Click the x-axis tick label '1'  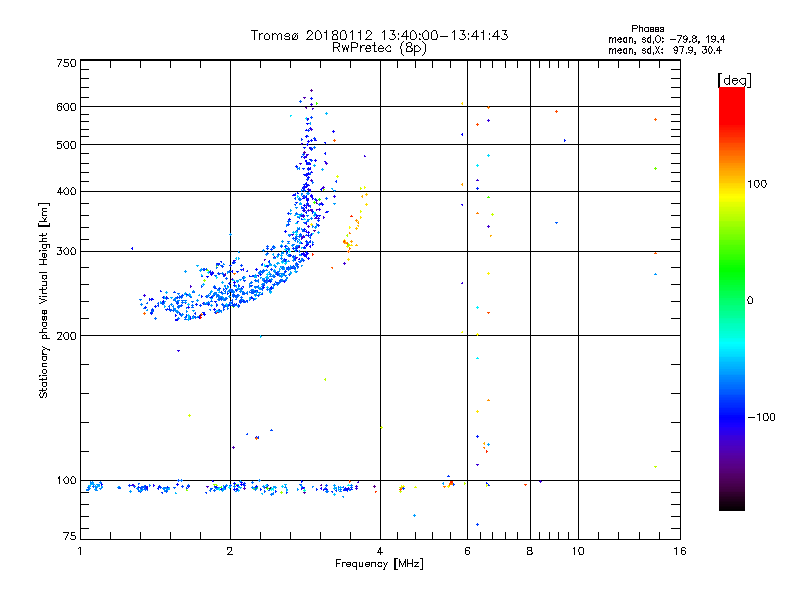[80, 551]
